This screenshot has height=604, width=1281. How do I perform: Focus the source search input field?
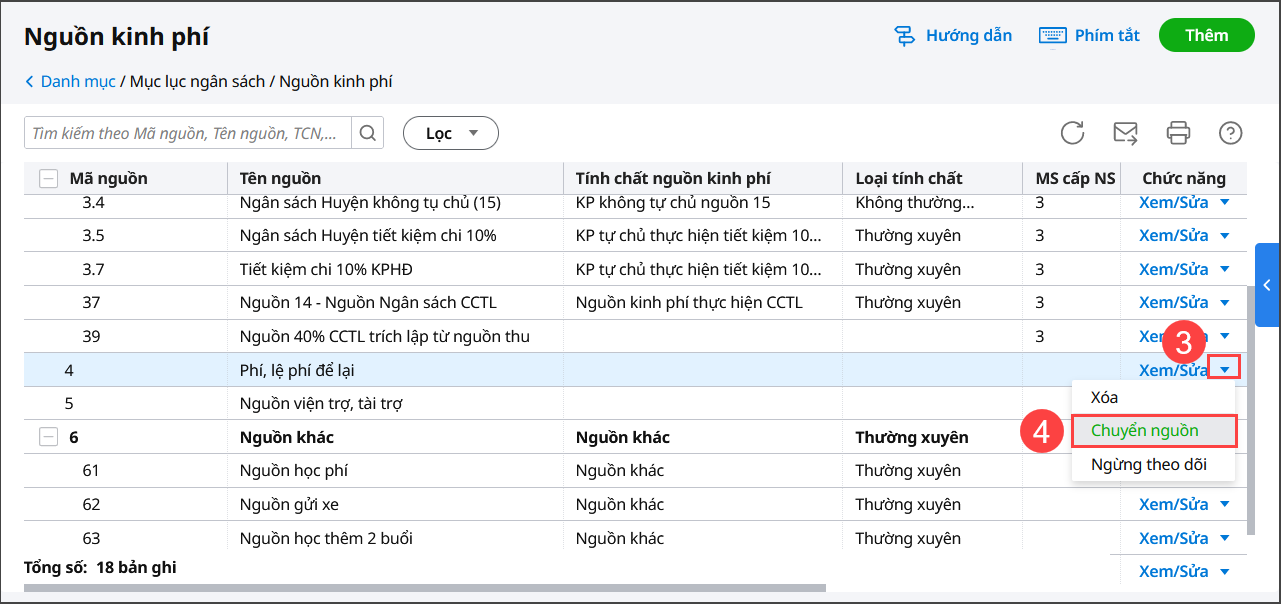[190, 133]
